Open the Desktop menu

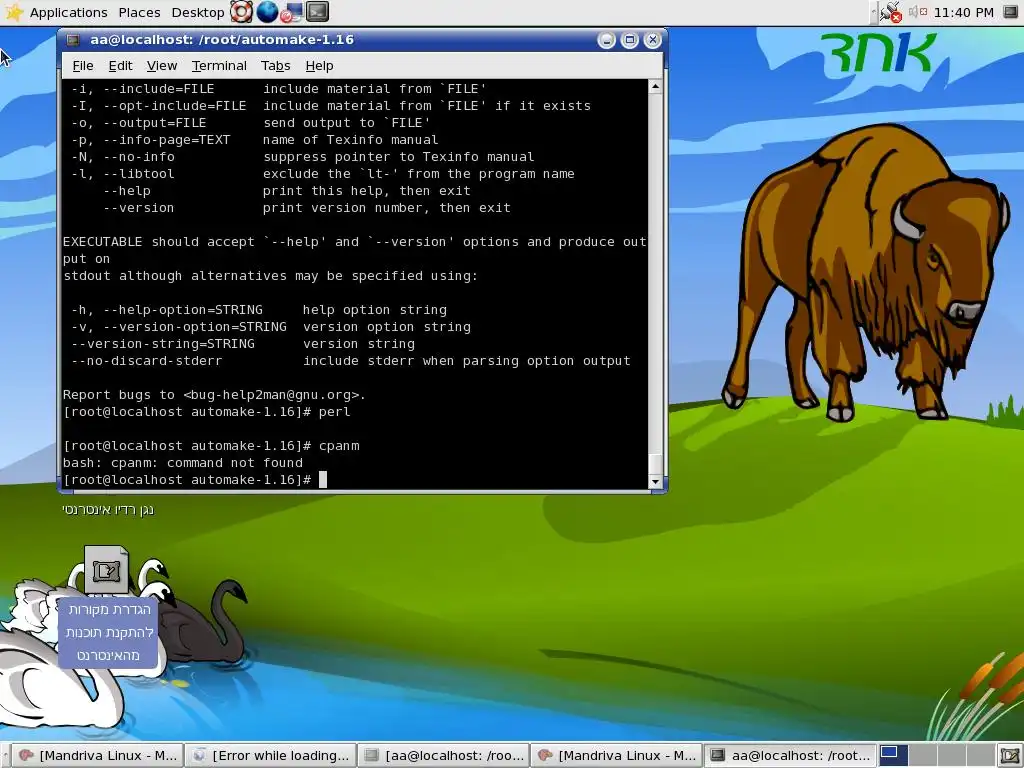click(197, 12)
